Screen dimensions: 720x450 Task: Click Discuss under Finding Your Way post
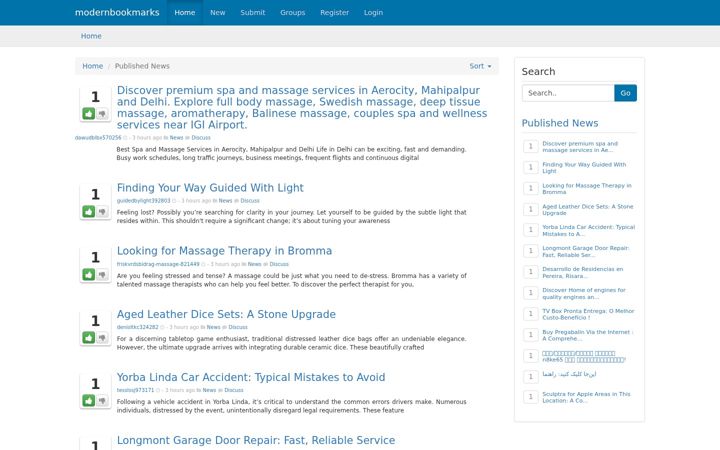point(250,201)
